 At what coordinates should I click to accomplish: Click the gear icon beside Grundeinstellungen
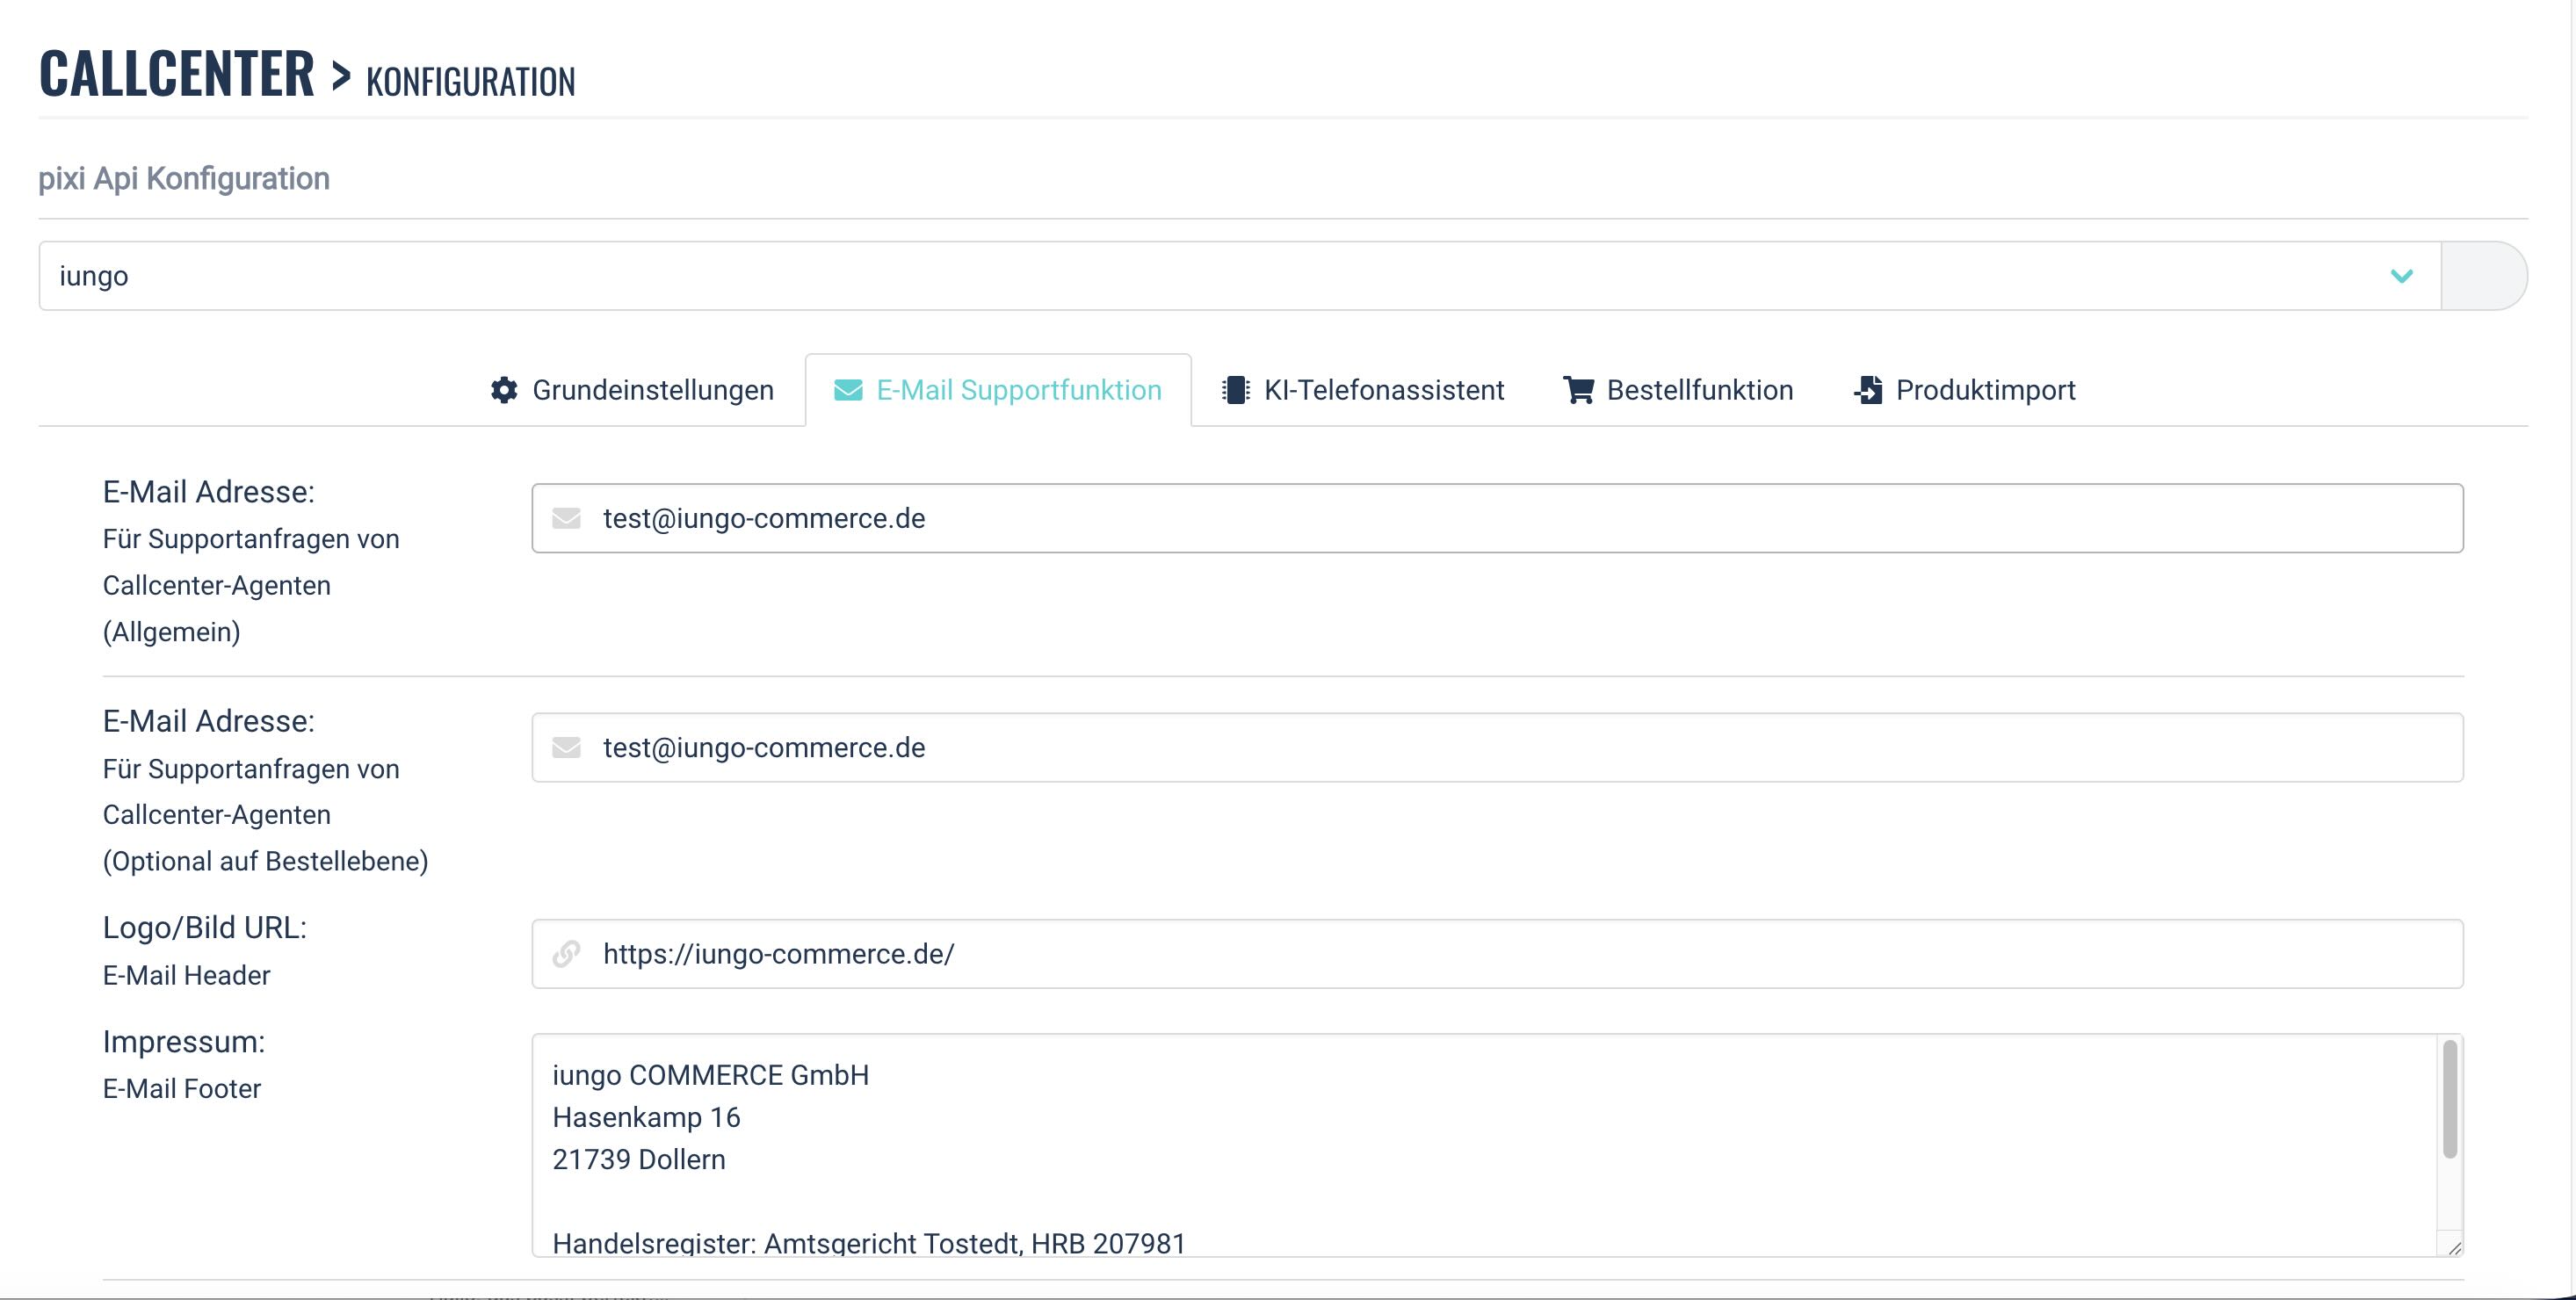click(x=504, y=390)
